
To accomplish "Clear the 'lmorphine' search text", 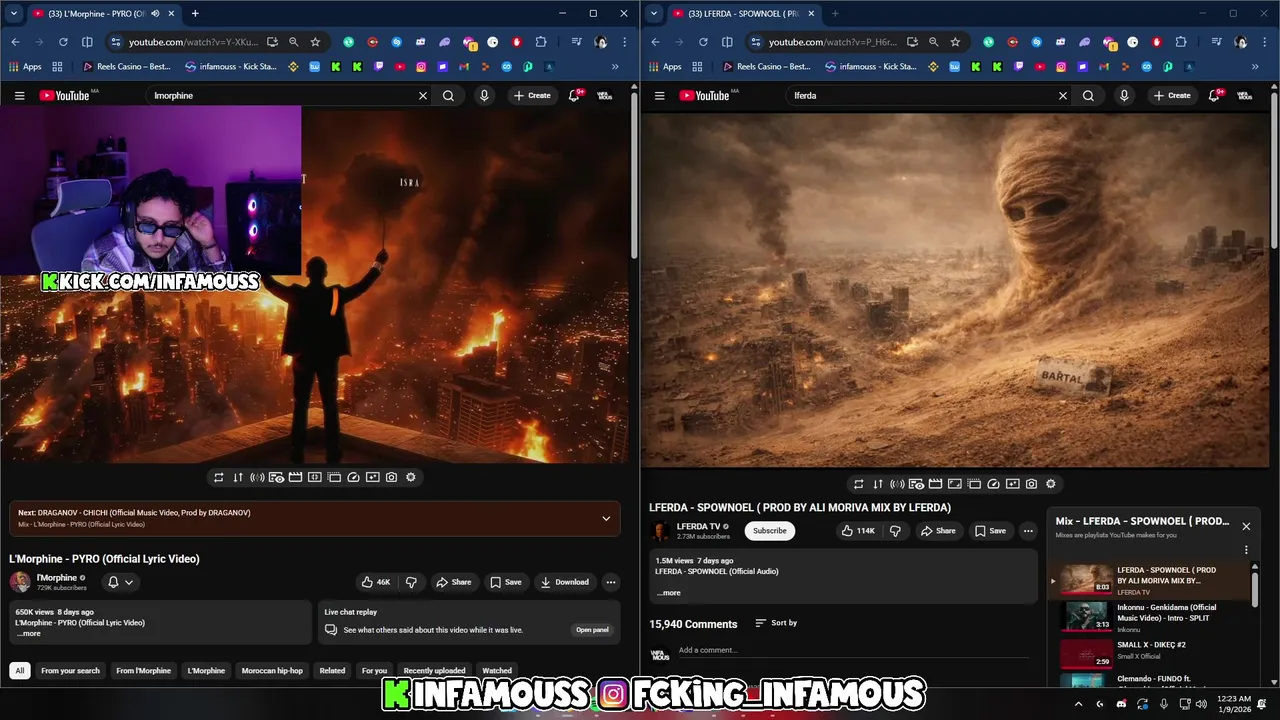I will pos(423,96).
